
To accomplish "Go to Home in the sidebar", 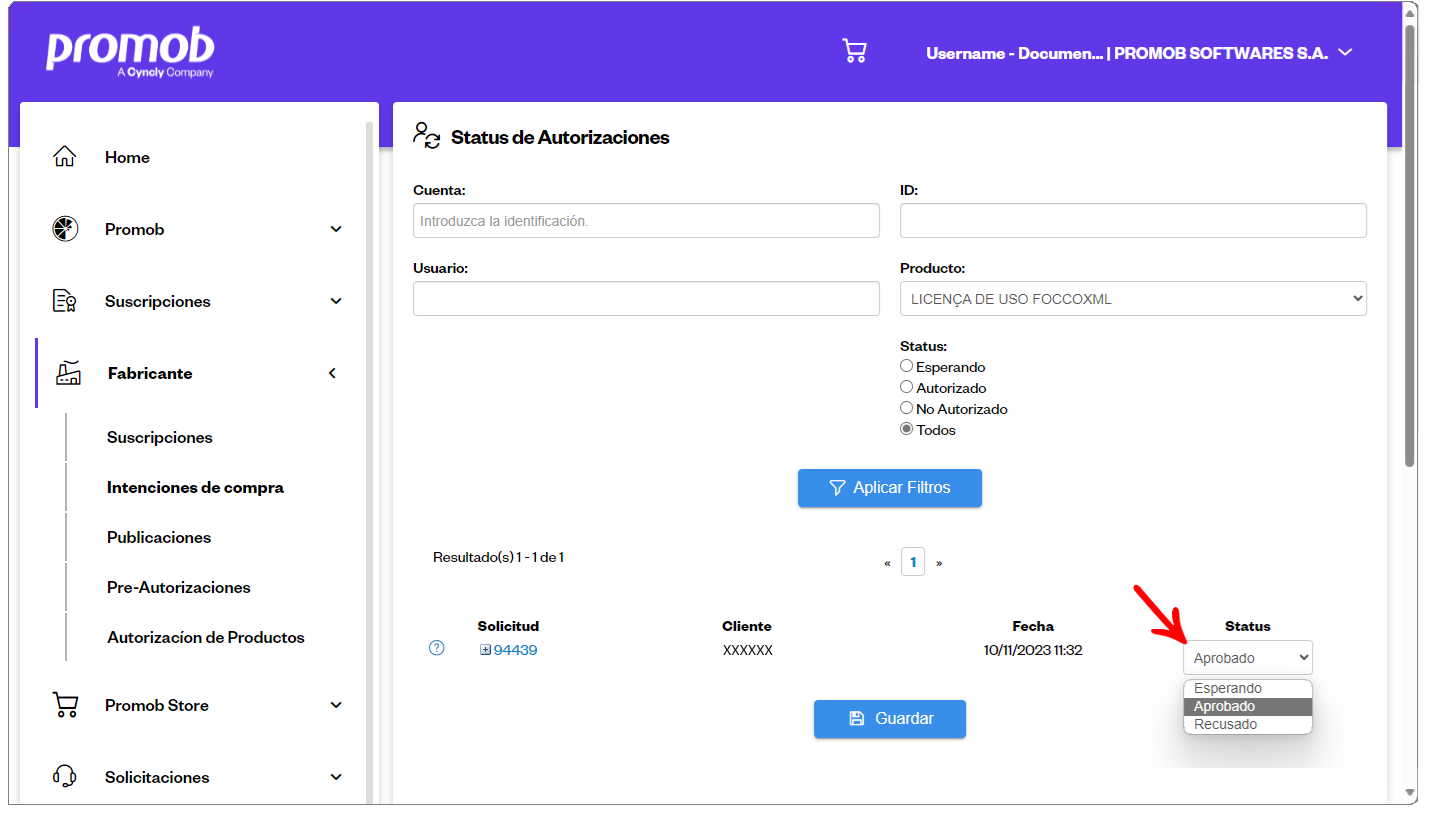I will (127, 157).
